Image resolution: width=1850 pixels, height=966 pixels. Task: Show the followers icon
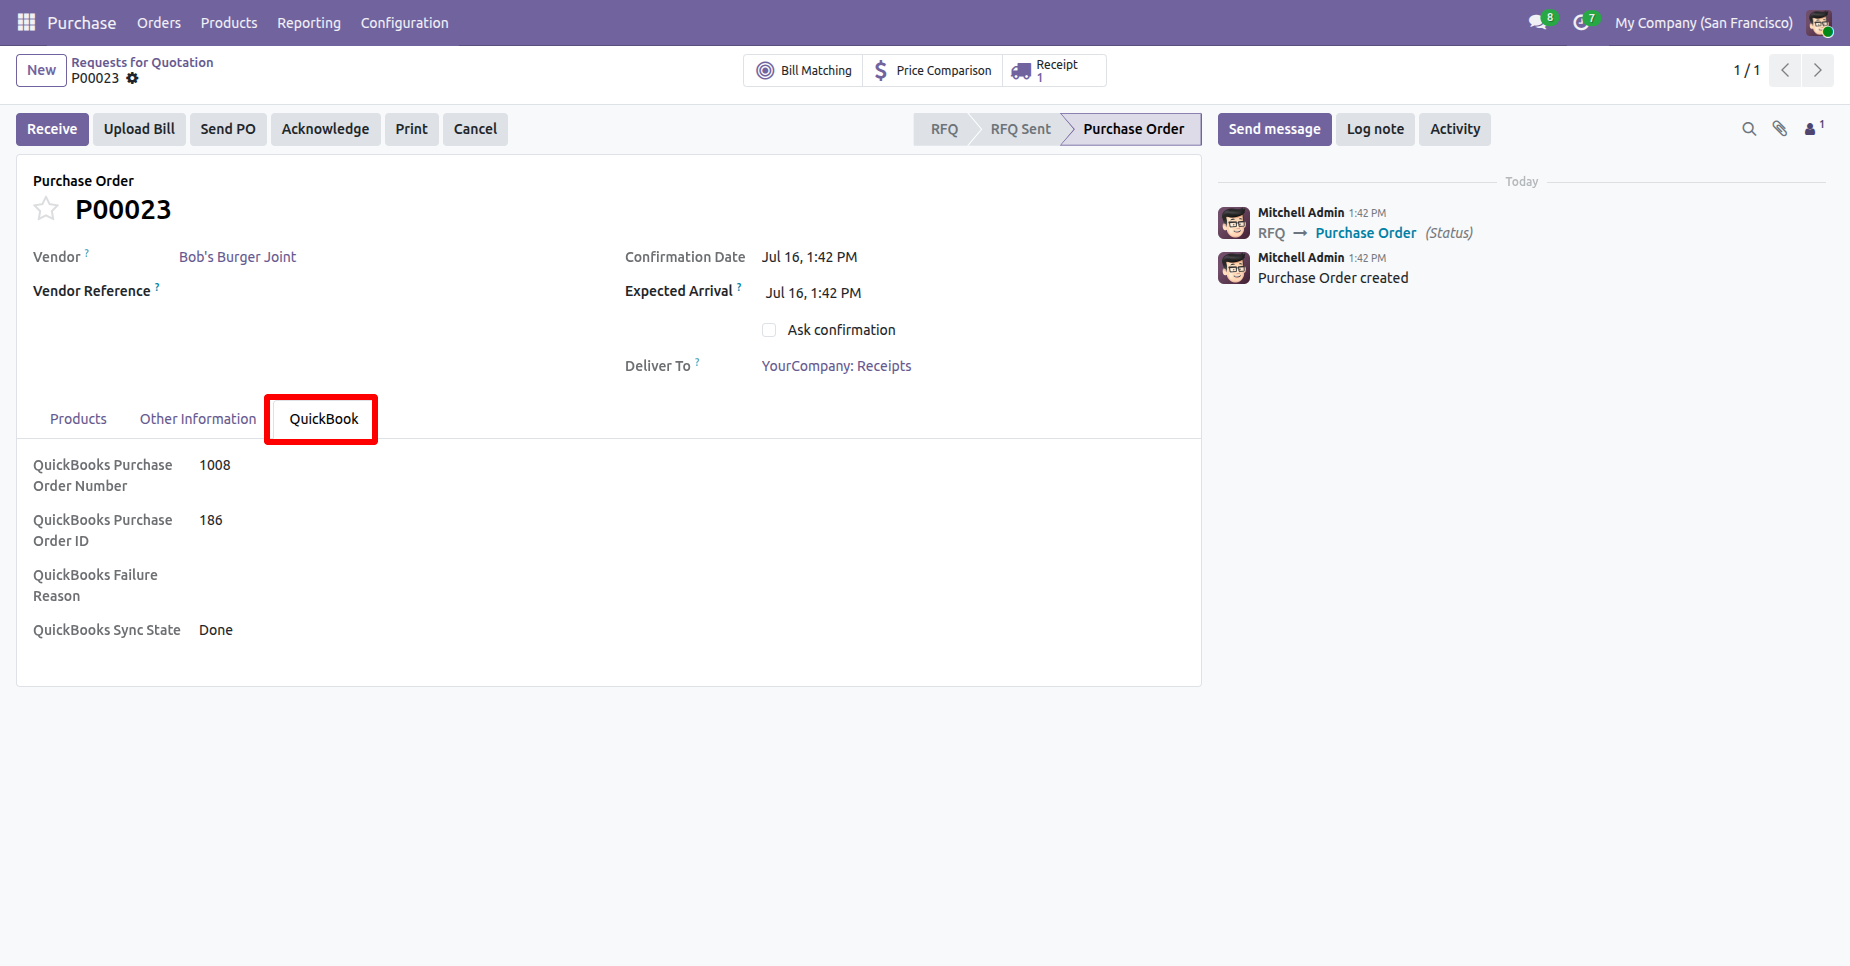click(x=1813, y=128)
